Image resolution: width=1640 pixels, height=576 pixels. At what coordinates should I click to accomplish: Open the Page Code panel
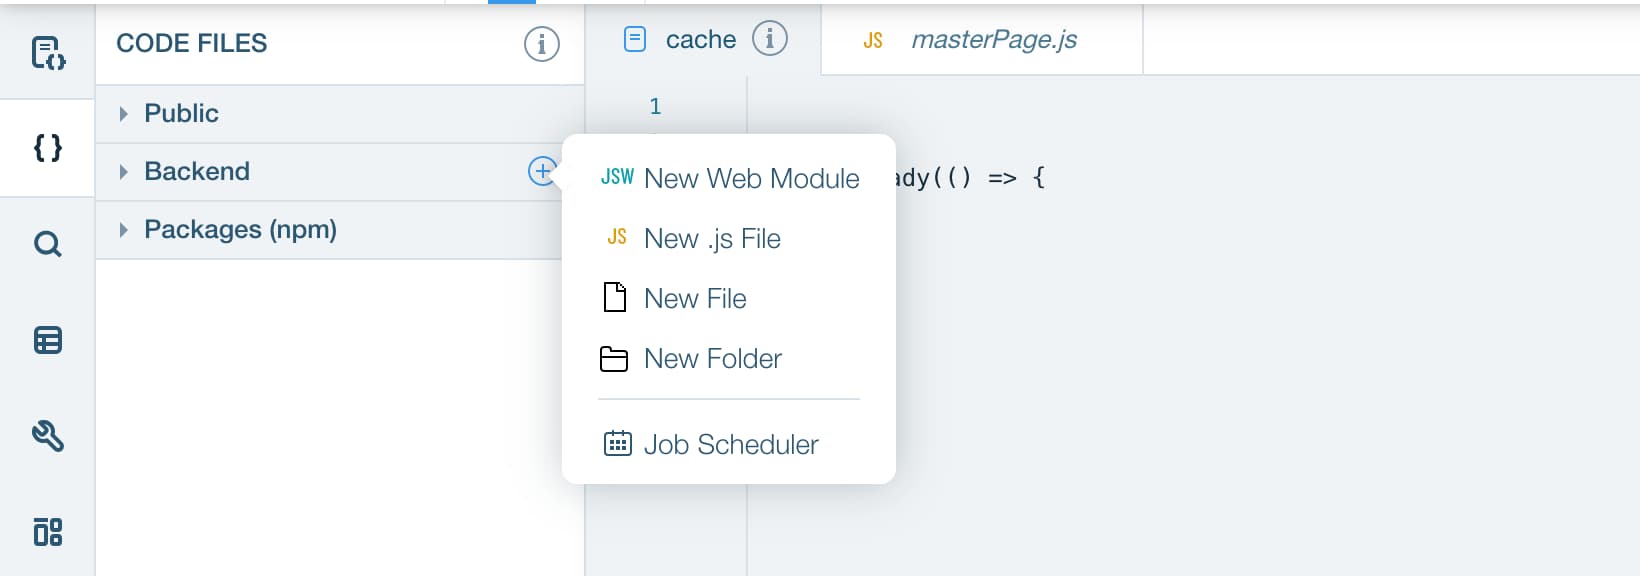(47, 53)
